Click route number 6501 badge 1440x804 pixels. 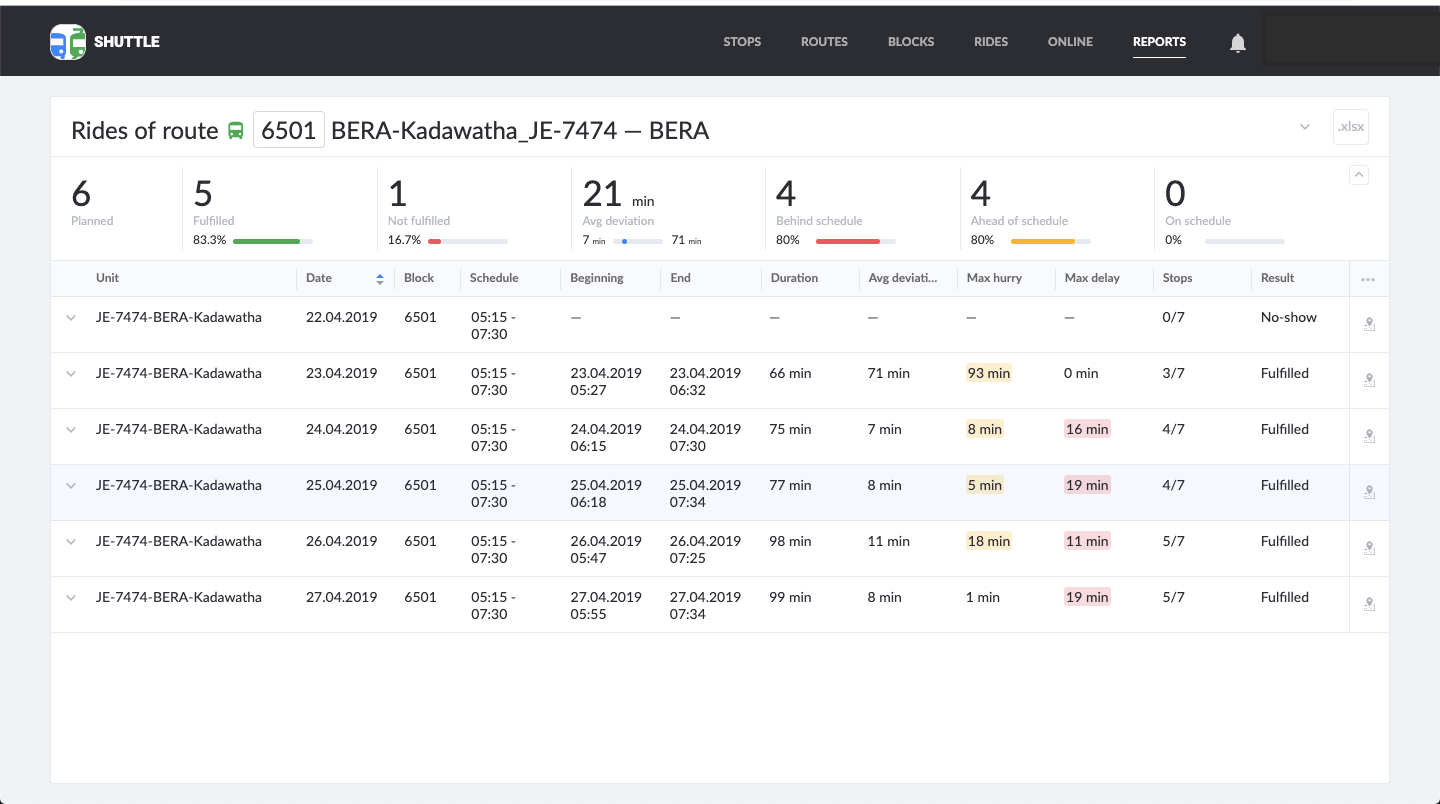tap(289, 130)
